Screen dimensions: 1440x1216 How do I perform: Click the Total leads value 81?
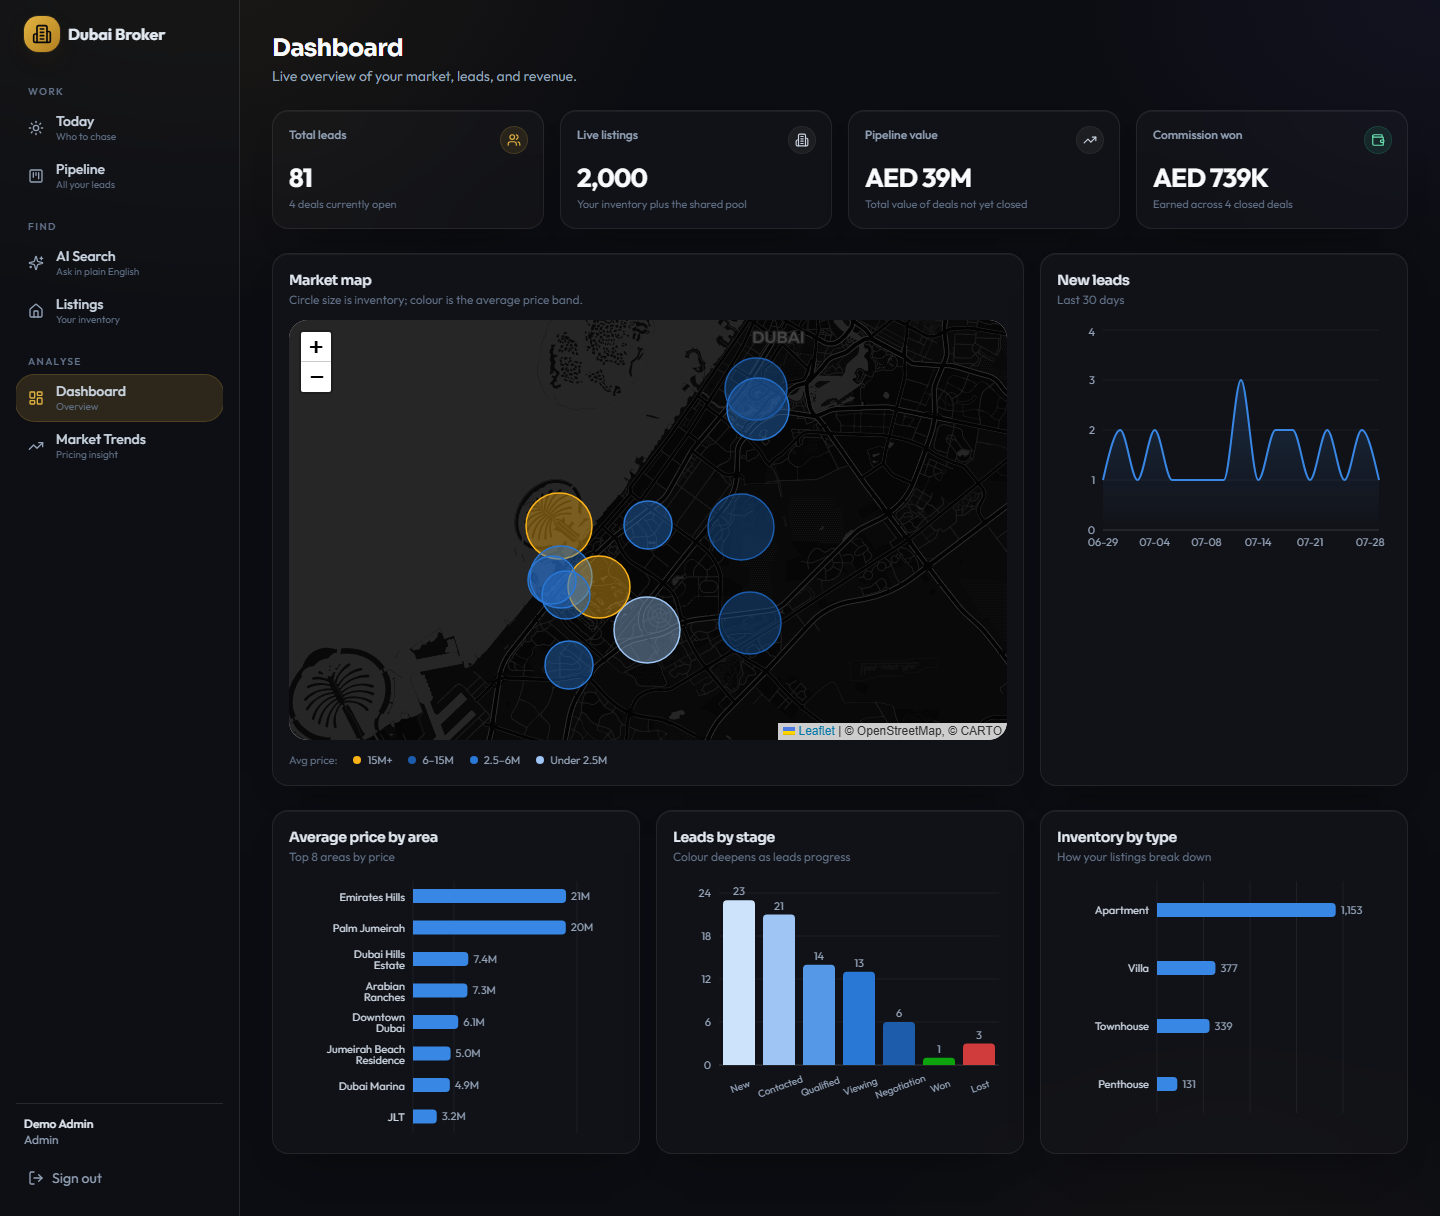click(x=301, y=178)
